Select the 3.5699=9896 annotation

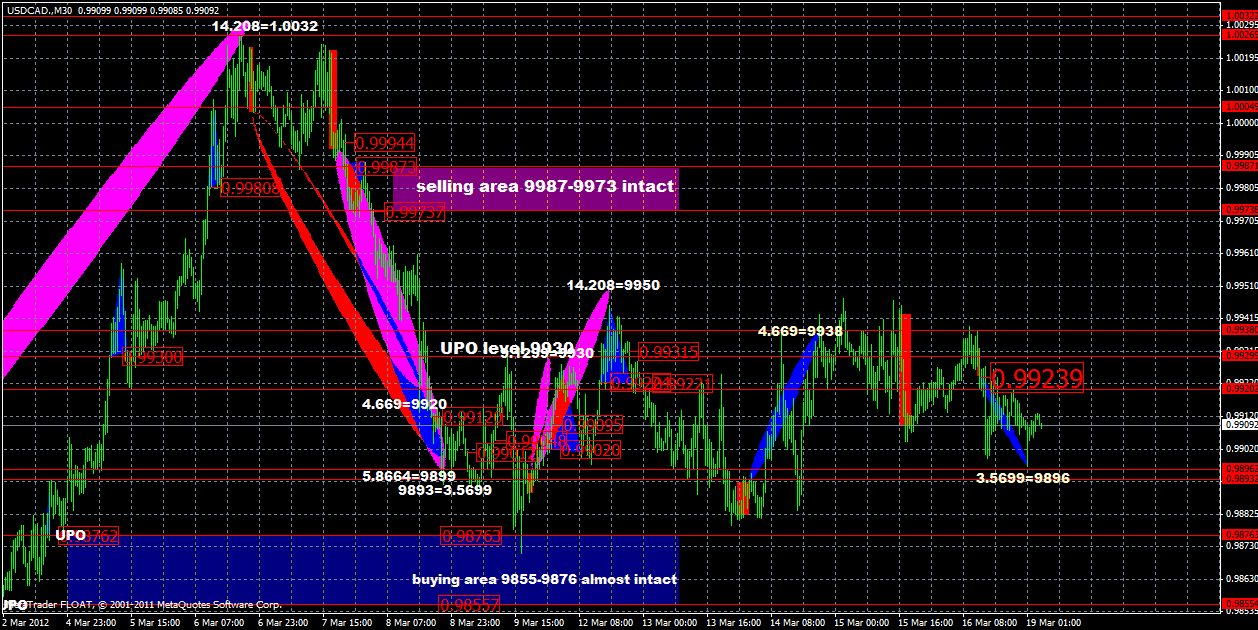(x=1021, y=479)
